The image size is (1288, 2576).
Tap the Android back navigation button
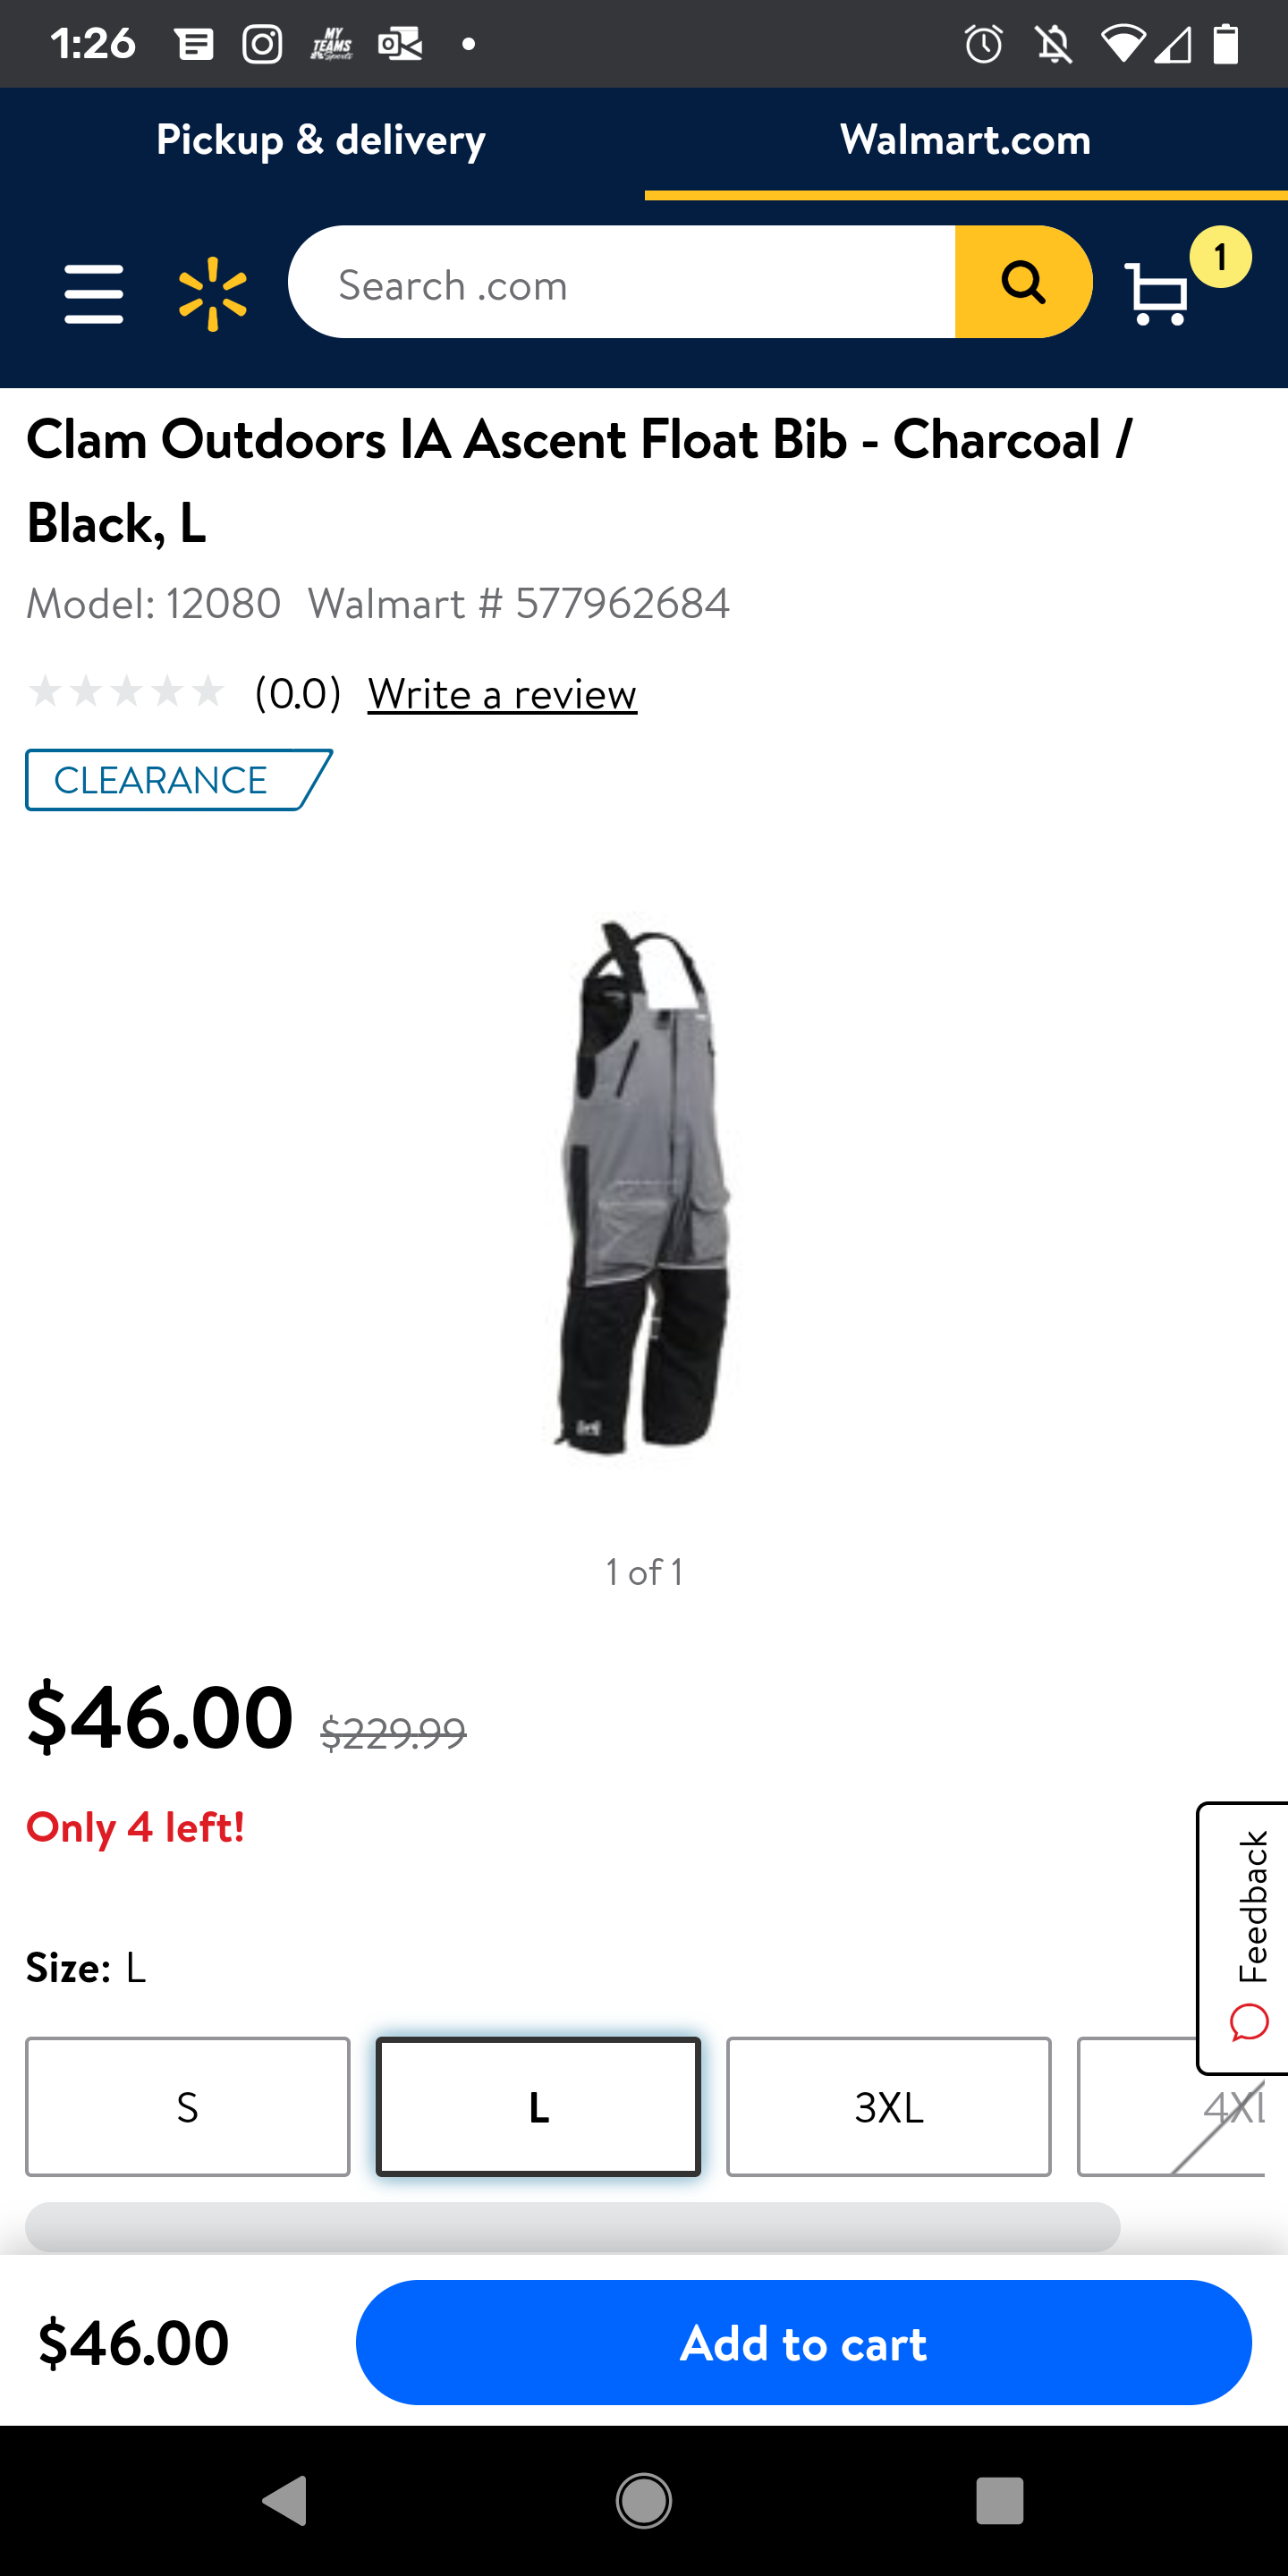click(x=285, y=2500)
